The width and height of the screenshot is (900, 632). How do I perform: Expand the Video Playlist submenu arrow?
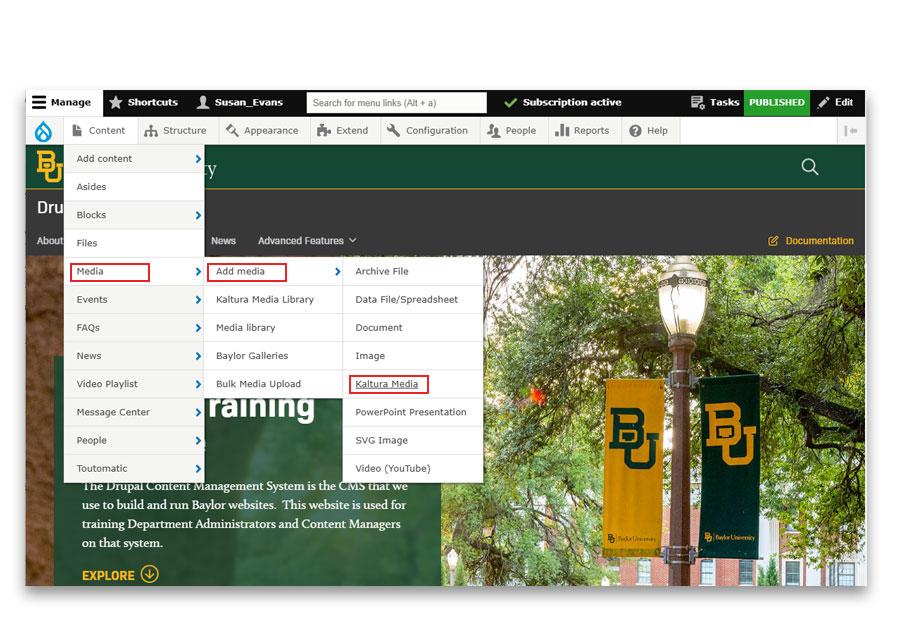coord(198,384)
